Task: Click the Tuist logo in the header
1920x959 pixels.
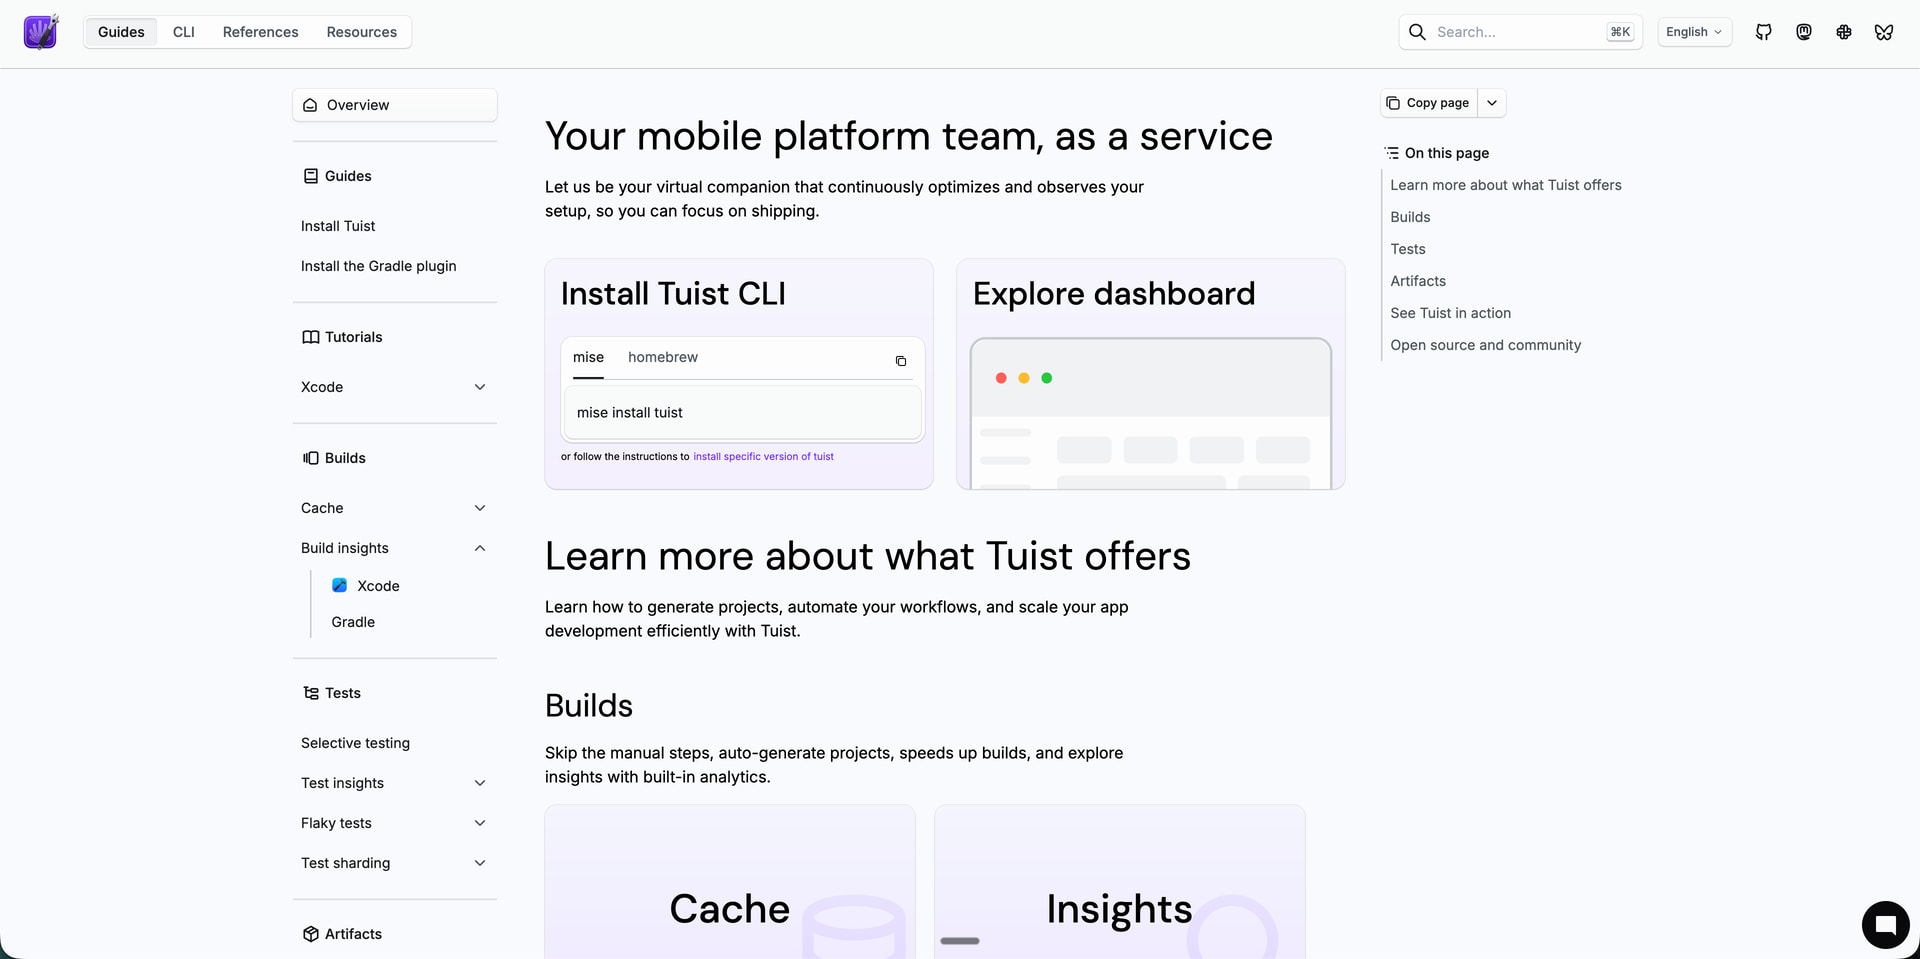Action: [41, 32]
